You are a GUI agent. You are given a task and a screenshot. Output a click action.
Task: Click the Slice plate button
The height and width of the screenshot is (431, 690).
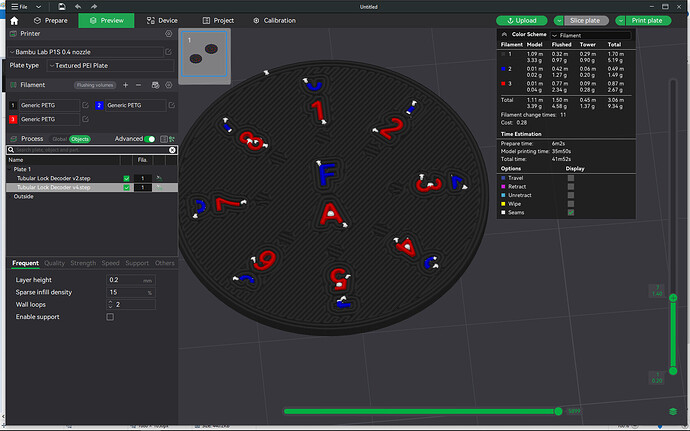click(586, 21)
